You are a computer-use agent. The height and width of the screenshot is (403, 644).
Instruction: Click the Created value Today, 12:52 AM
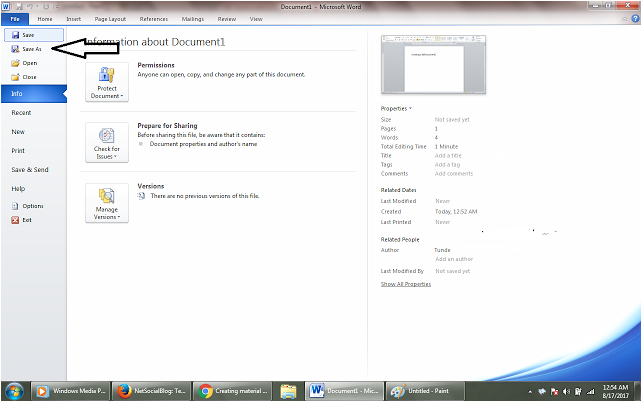pyautogui.click(x=456, y=212)
